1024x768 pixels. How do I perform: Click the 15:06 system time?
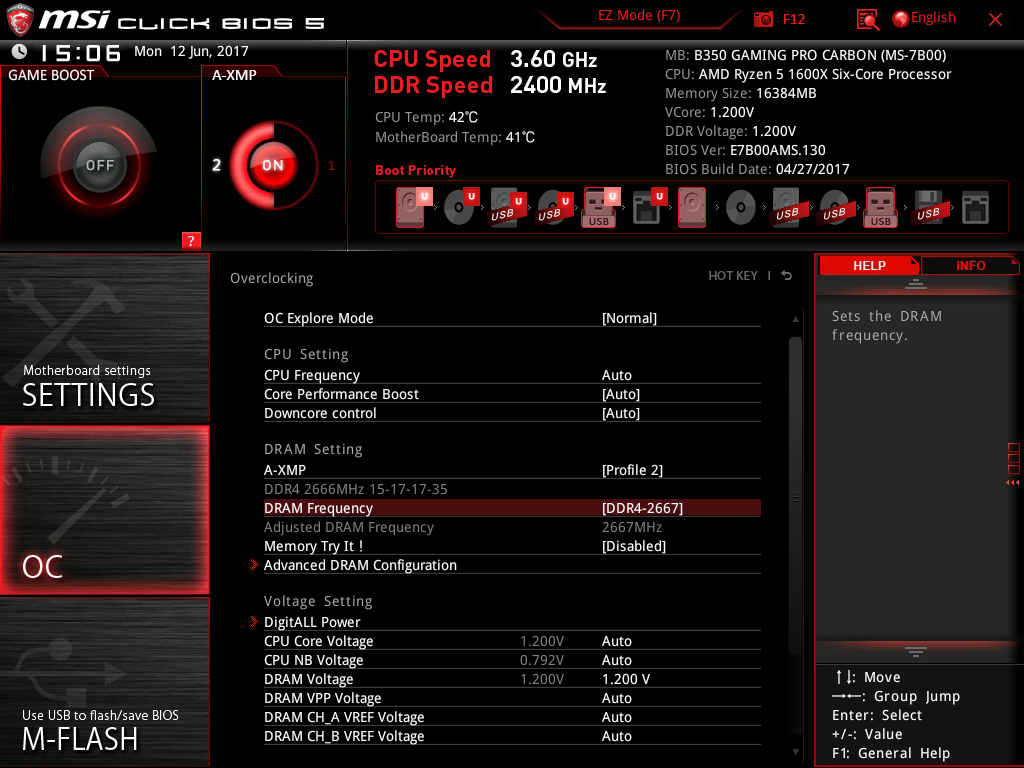(80, 52)
